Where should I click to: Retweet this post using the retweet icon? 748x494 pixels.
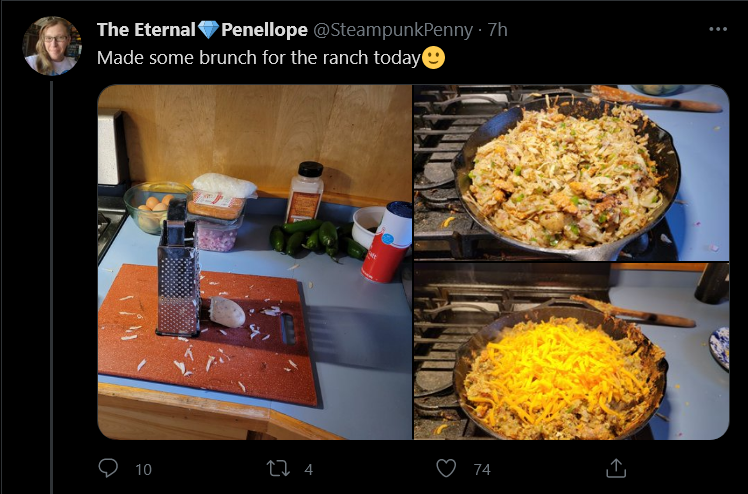tap(278, 468)
